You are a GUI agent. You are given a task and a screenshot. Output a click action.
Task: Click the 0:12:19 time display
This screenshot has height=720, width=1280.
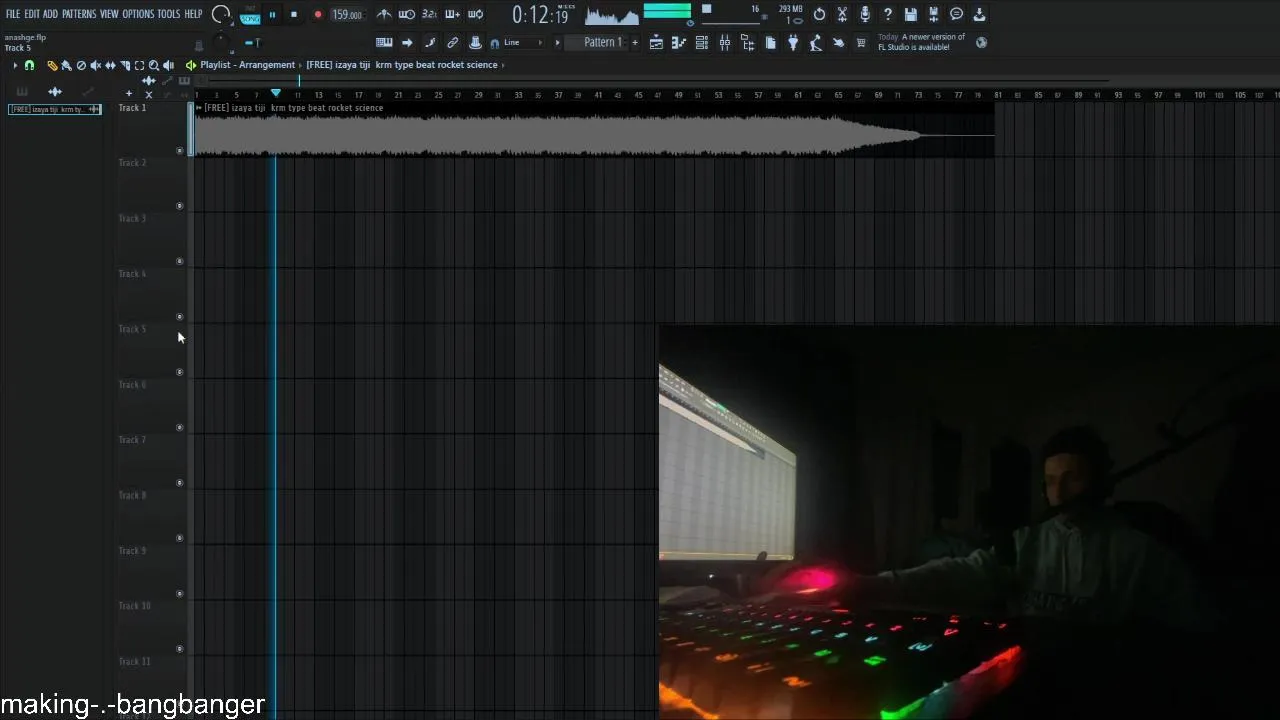tap(540, 15)
